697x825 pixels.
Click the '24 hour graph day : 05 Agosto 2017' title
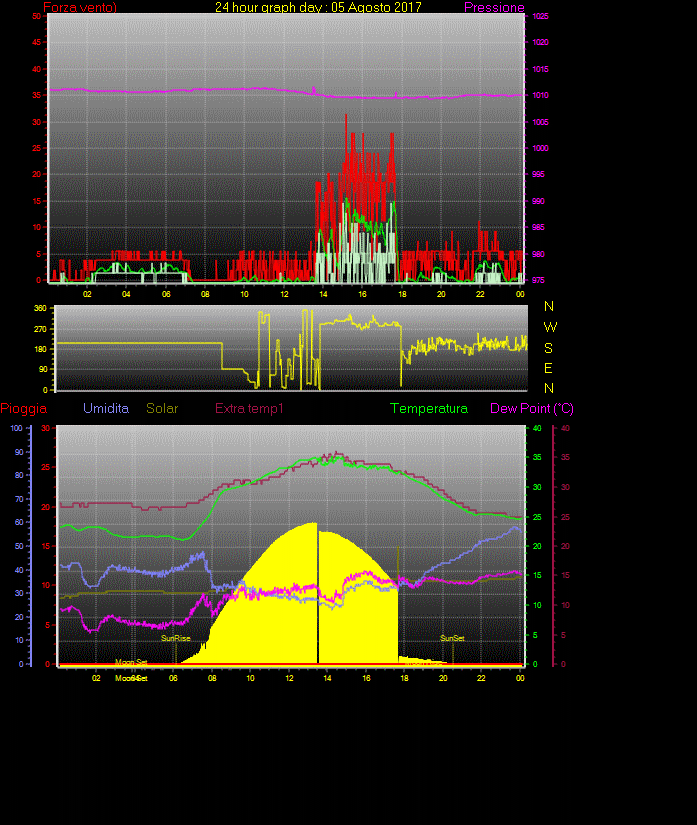click(318, 7)
